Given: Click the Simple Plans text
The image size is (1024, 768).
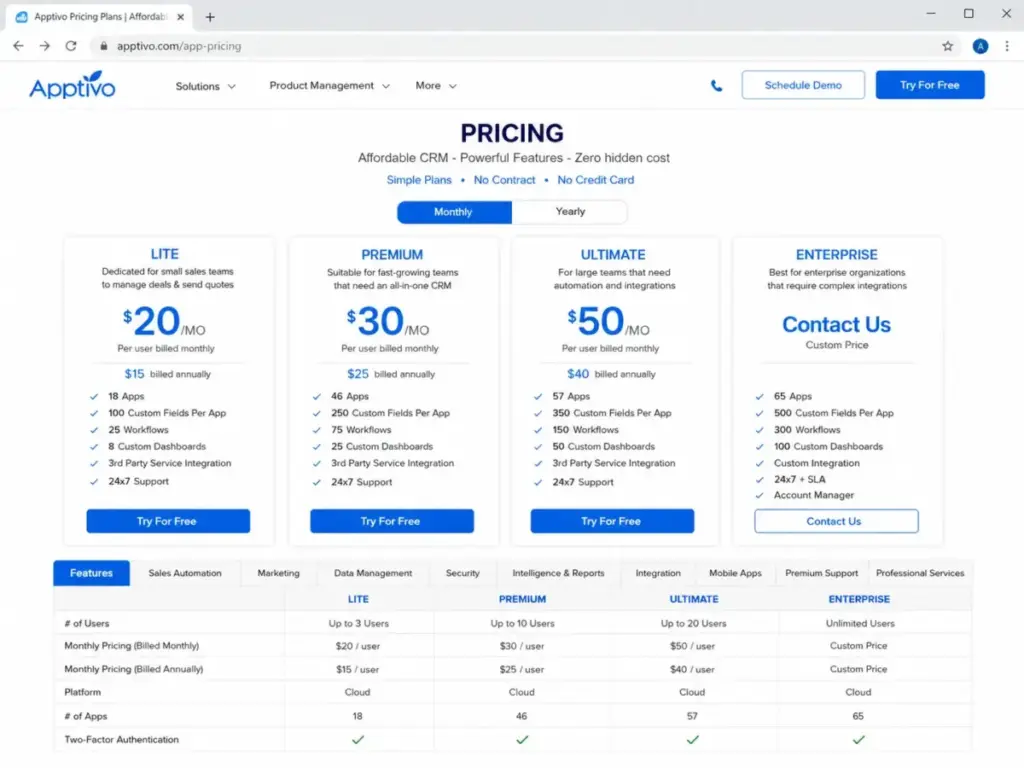Looking at the screenshot, I should (419, 180).
